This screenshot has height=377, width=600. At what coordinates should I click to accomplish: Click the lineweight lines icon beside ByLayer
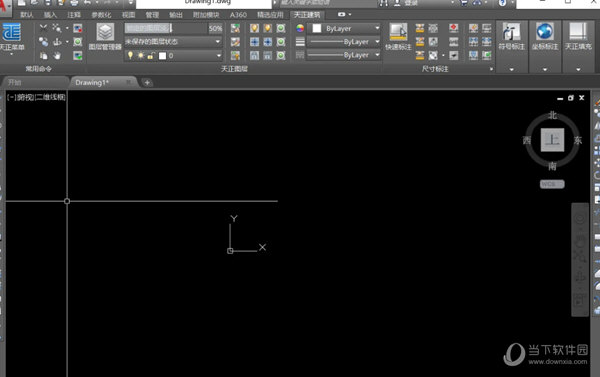click(300, 42)
